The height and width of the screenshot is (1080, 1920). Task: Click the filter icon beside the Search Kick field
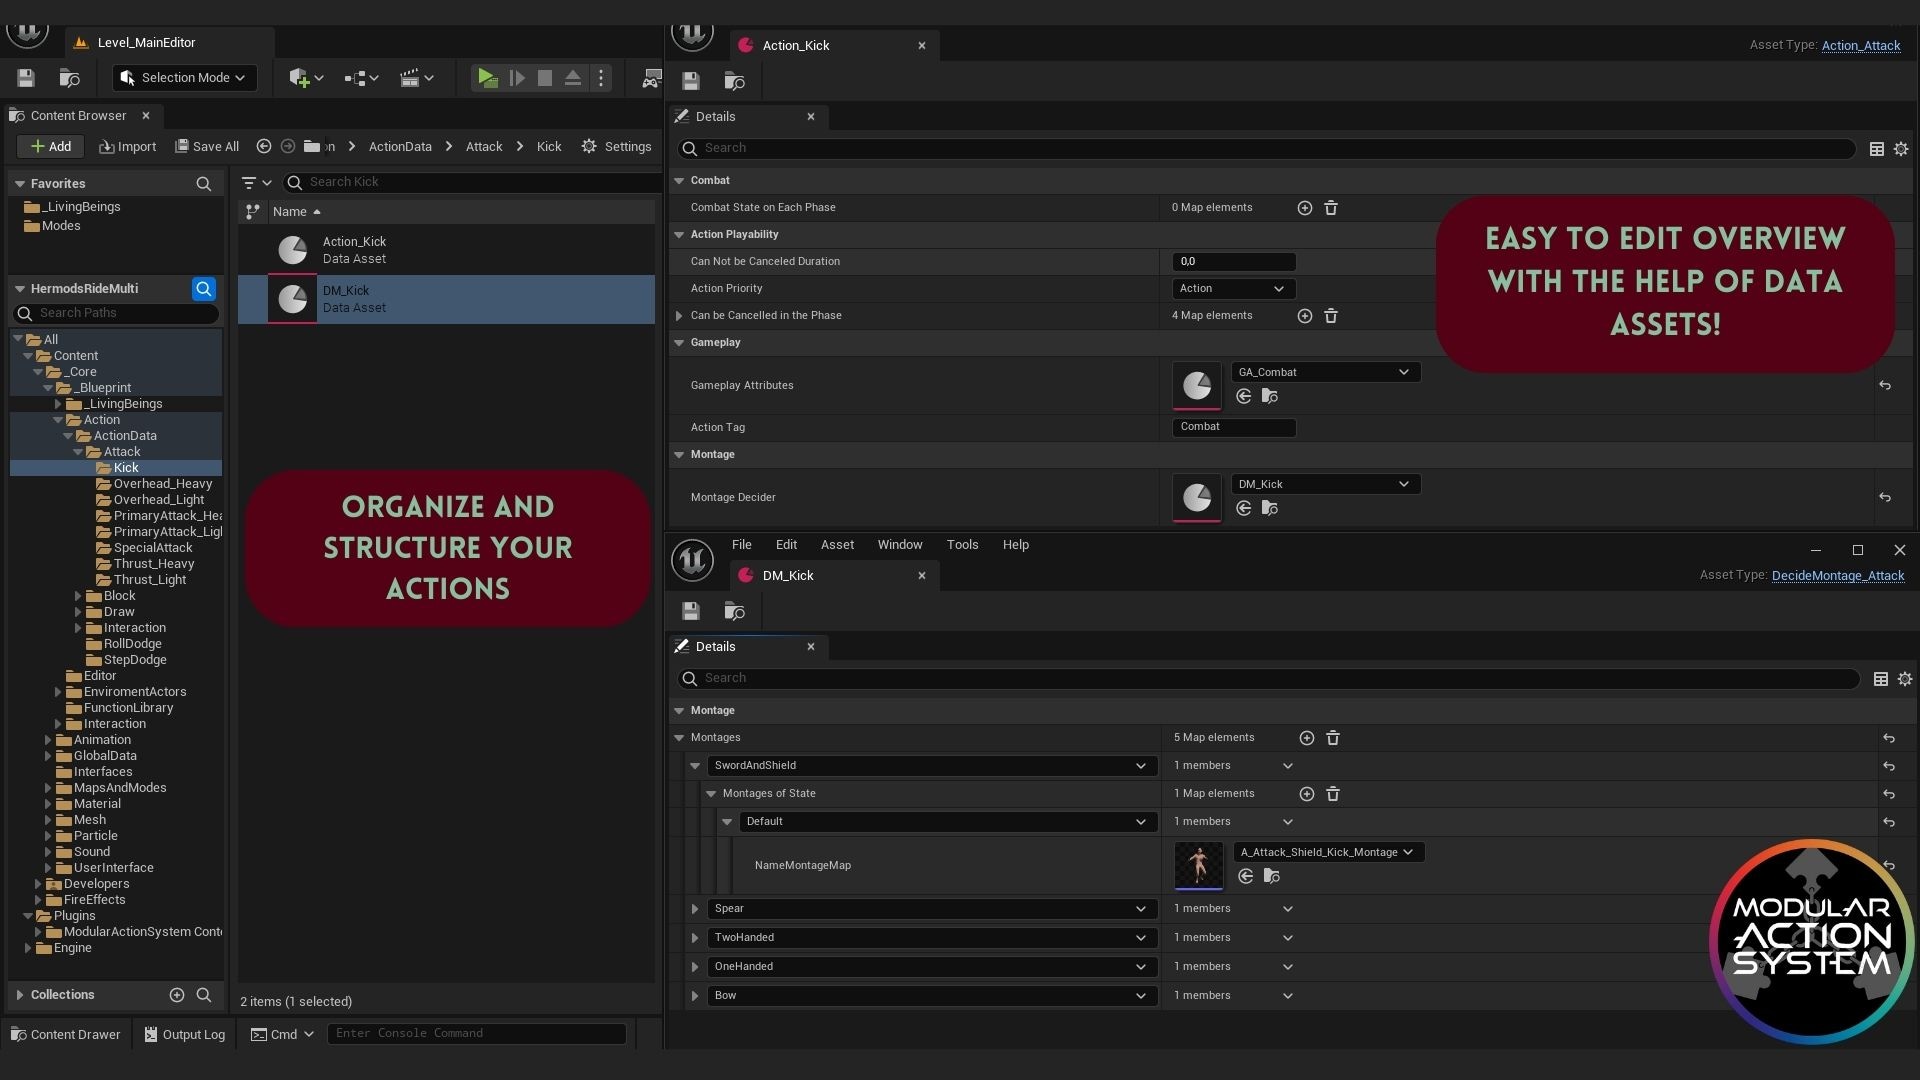(x=250, y=182)
